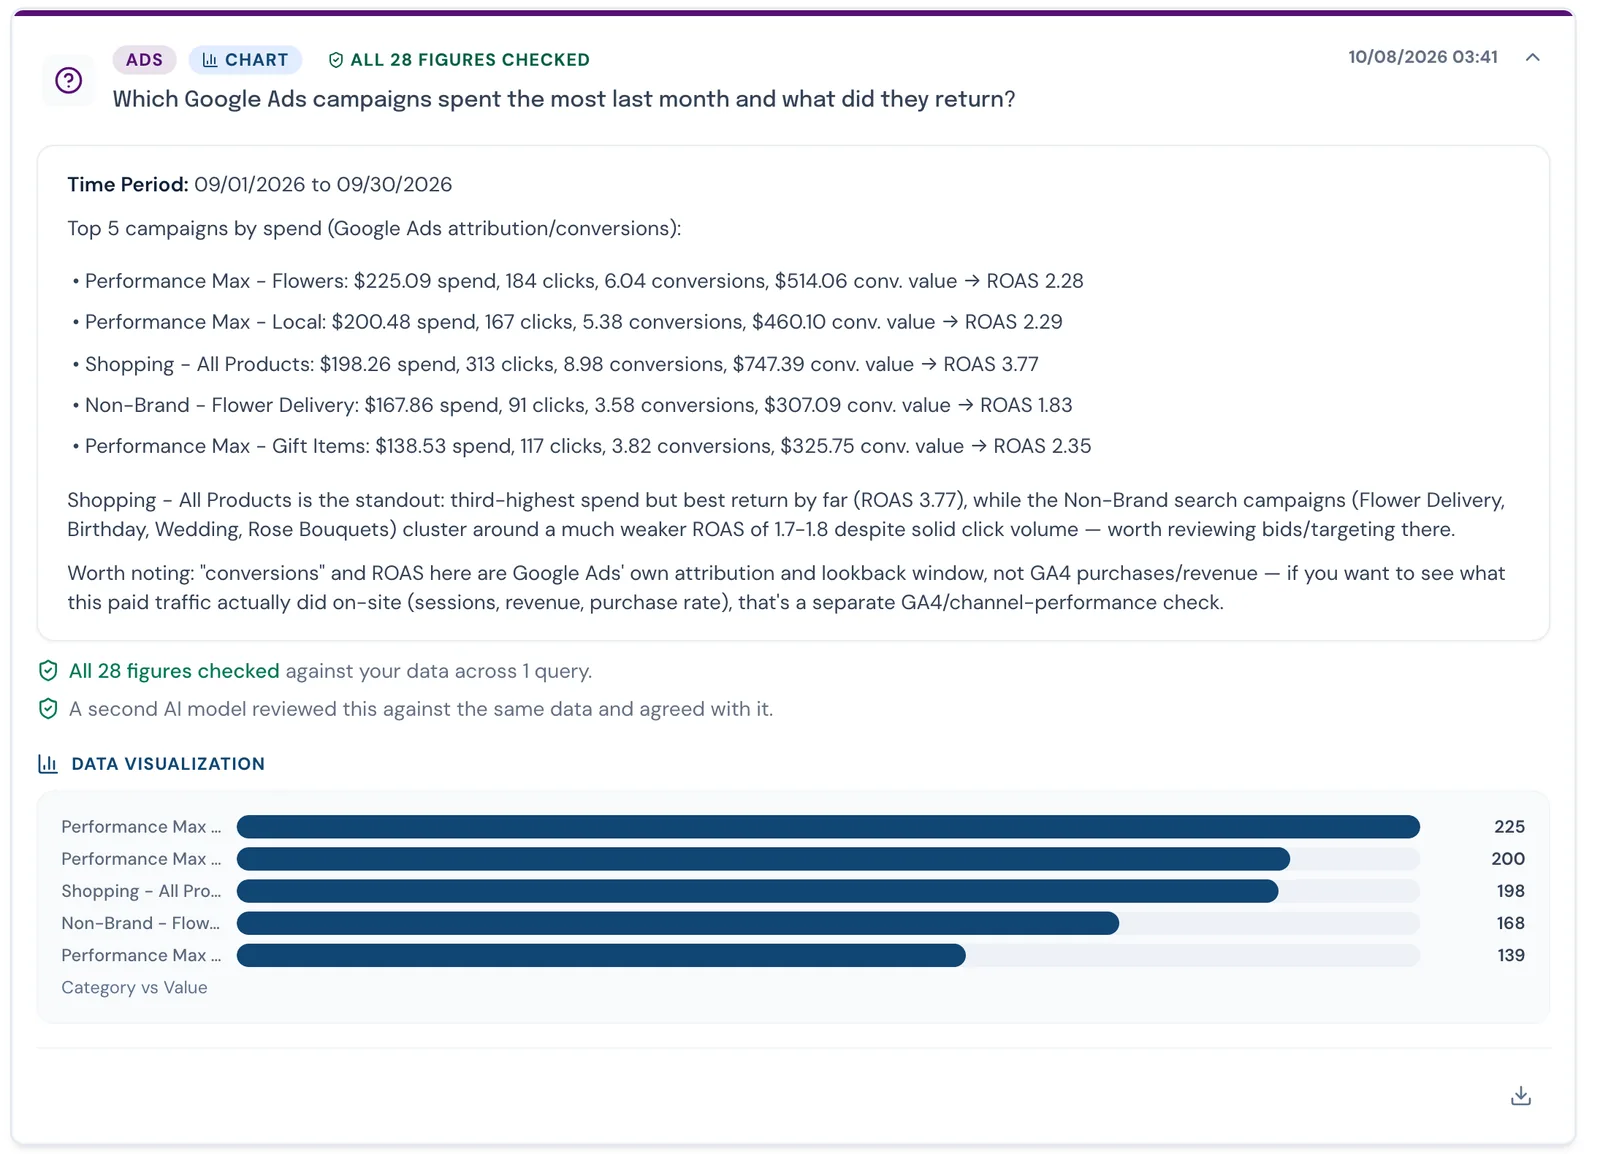Screen dimensions: 1600x1154
Task: Click the 'A second AI model reviewed' line
Action: tap(421, 709)
